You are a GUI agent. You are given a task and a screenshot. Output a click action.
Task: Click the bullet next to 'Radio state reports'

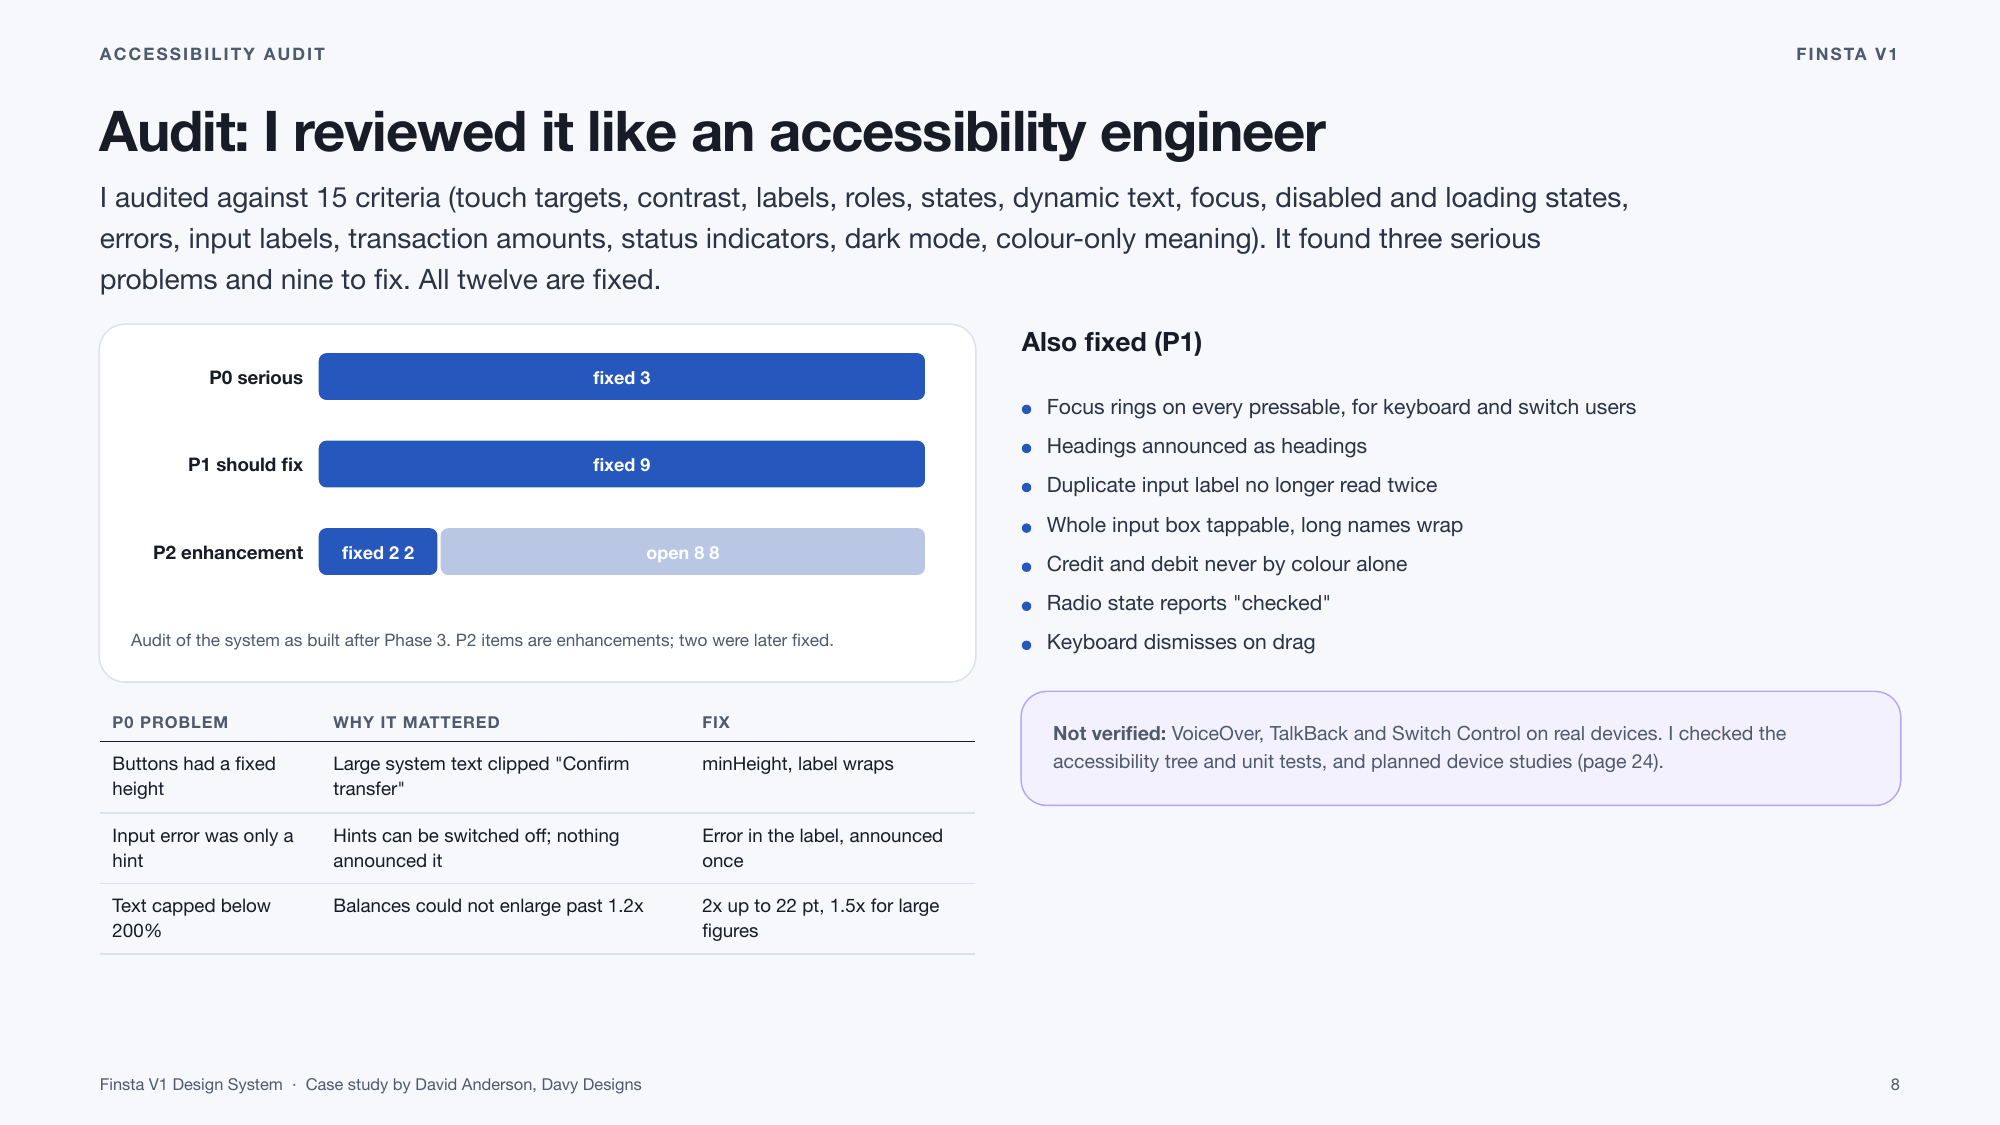click(1026, 605)
